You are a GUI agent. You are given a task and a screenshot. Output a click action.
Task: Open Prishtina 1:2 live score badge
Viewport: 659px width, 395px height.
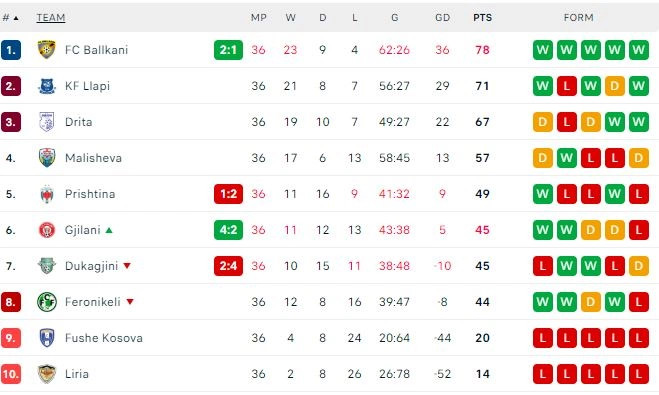coord(228,194)
